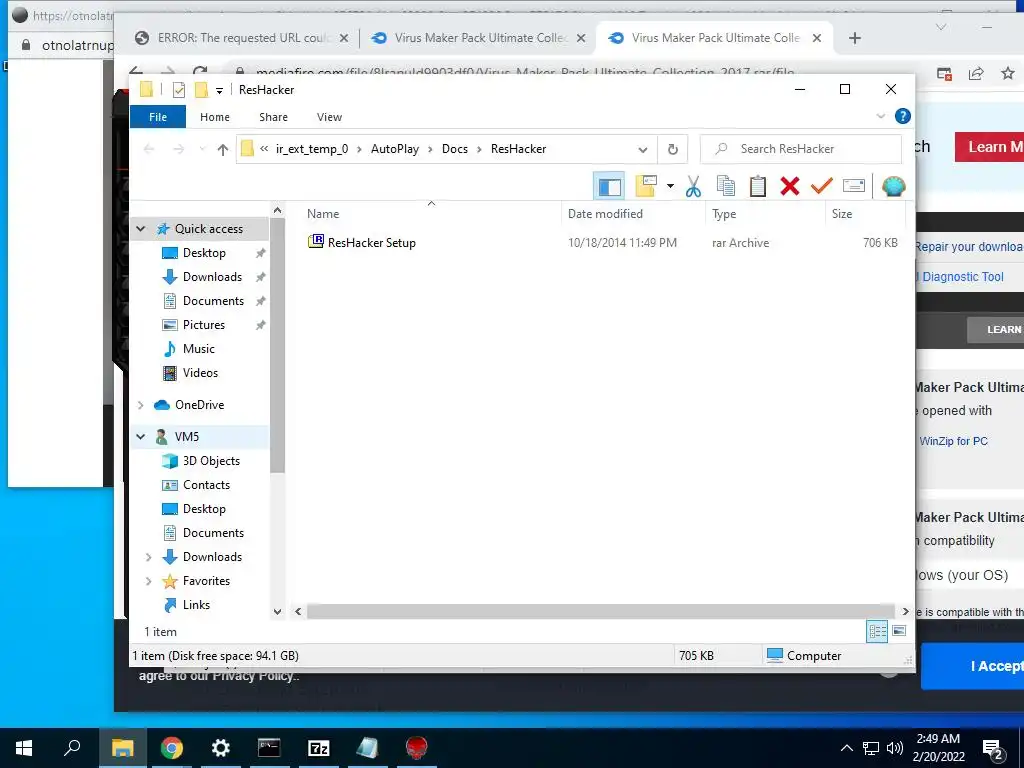
Task: Expand the Downloads node under VM5
Action: 148,557
